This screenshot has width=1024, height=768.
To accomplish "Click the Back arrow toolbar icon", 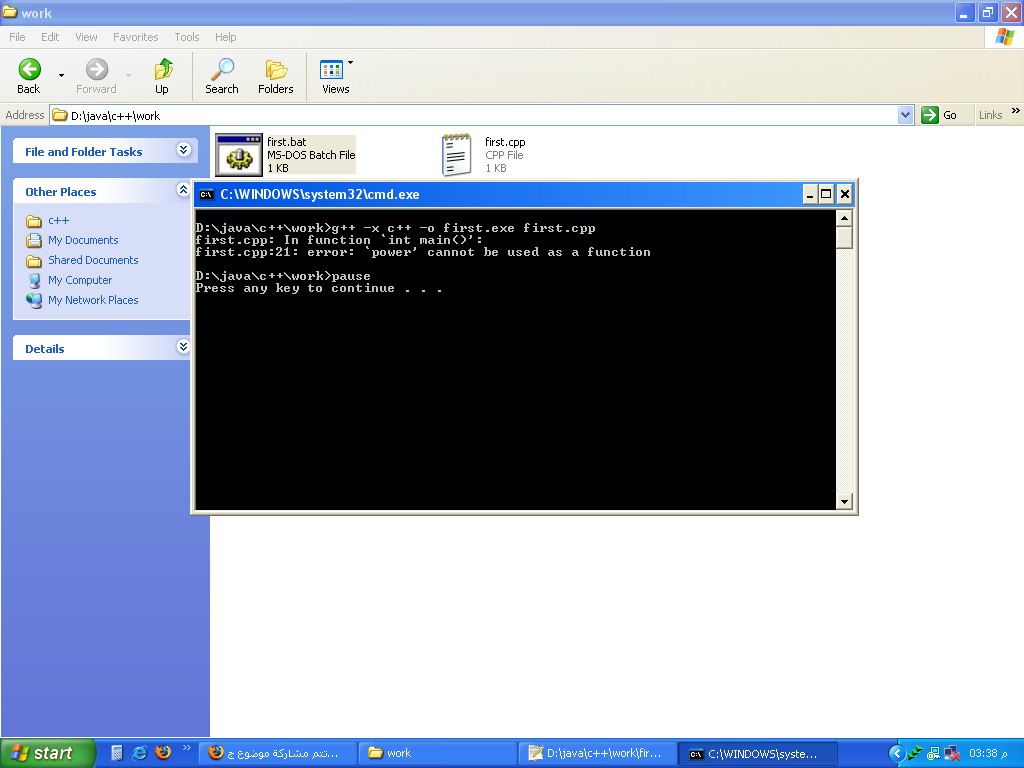I will 29,69.
